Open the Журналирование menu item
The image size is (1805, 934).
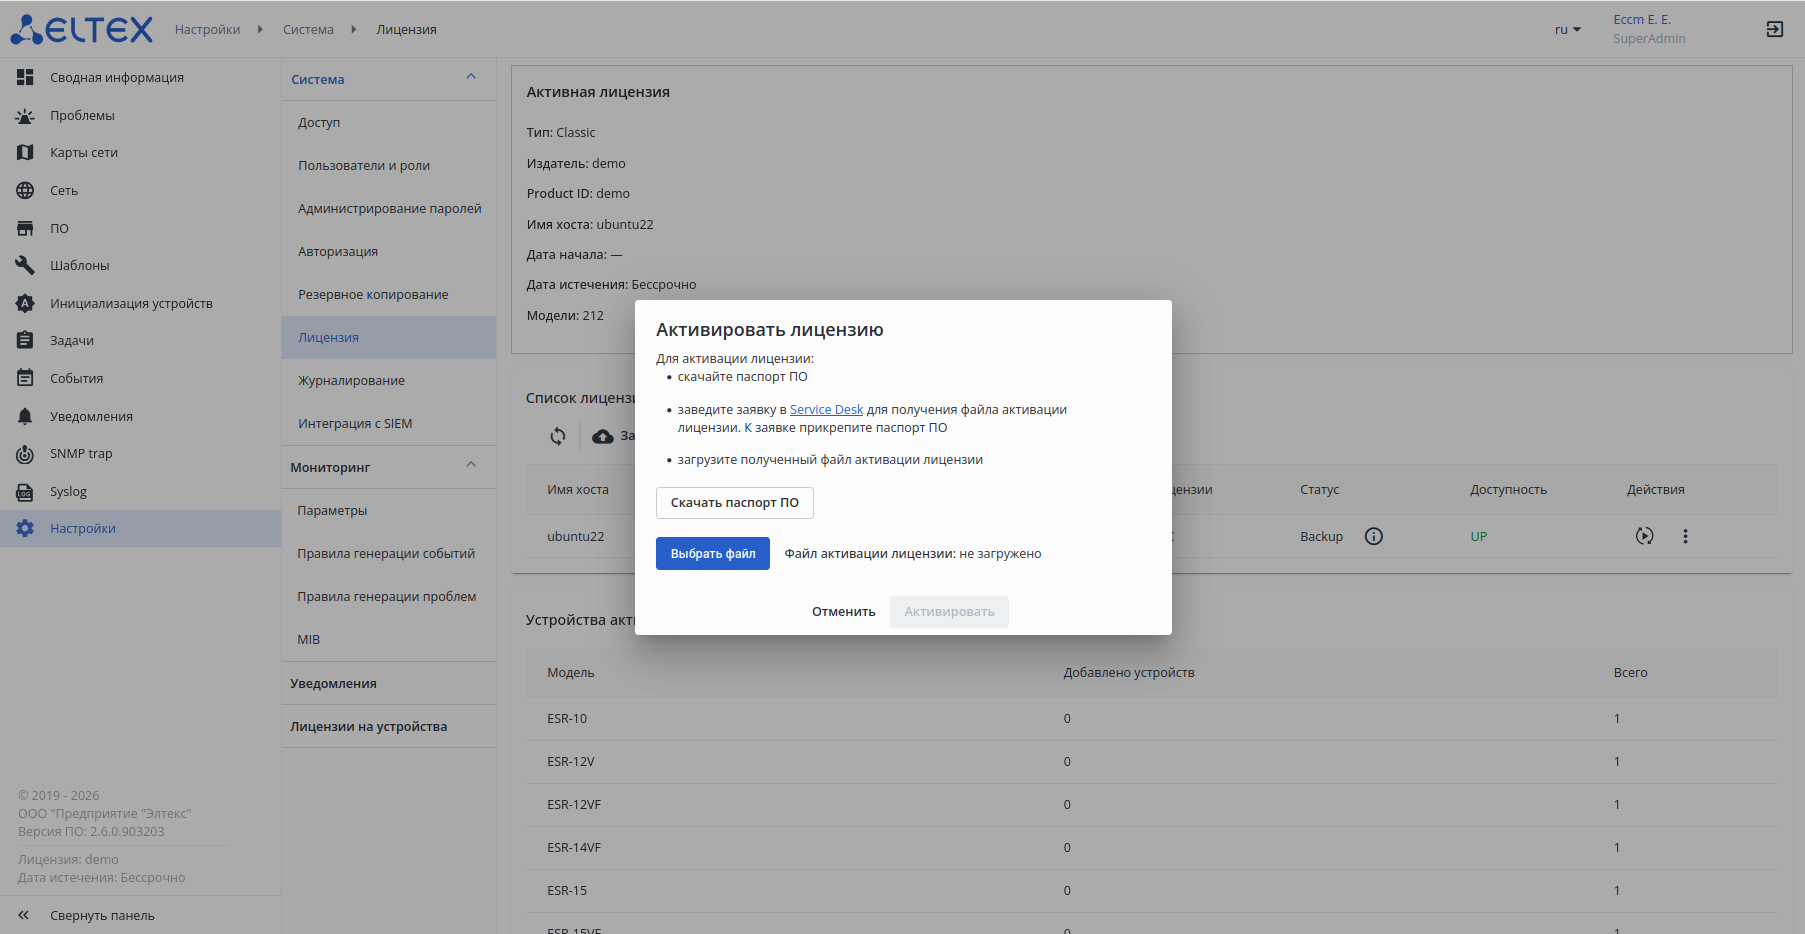pos(351,381)
